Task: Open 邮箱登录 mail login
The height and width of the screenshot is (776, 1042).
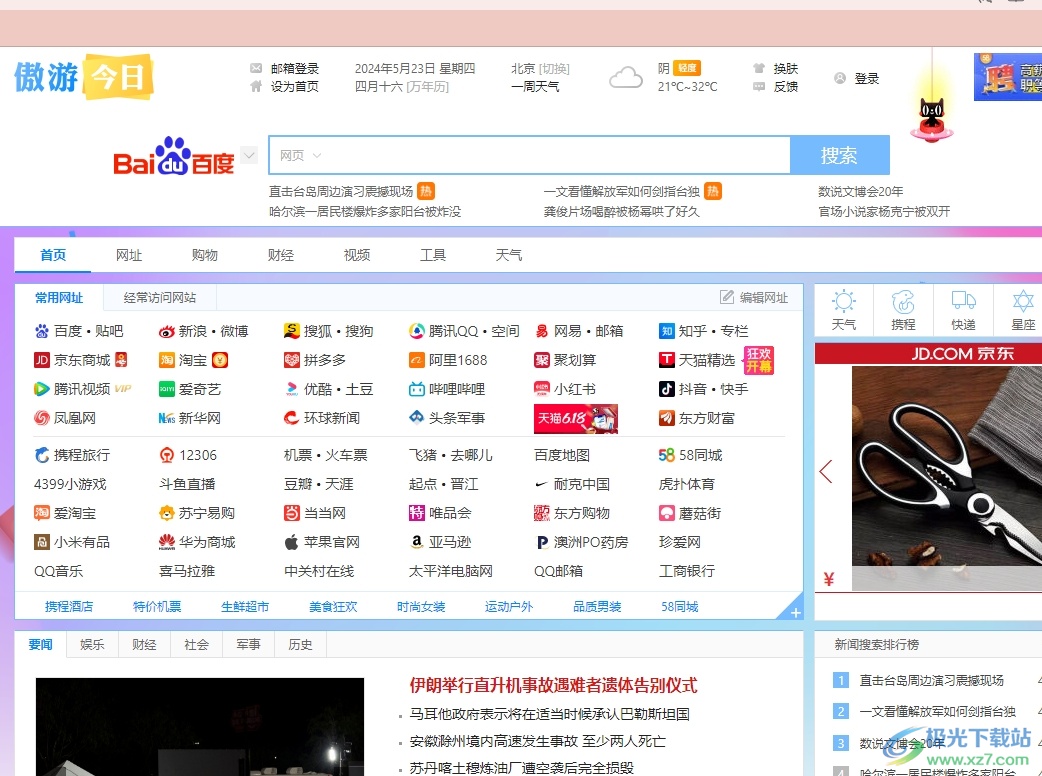Action: point(294,68)
